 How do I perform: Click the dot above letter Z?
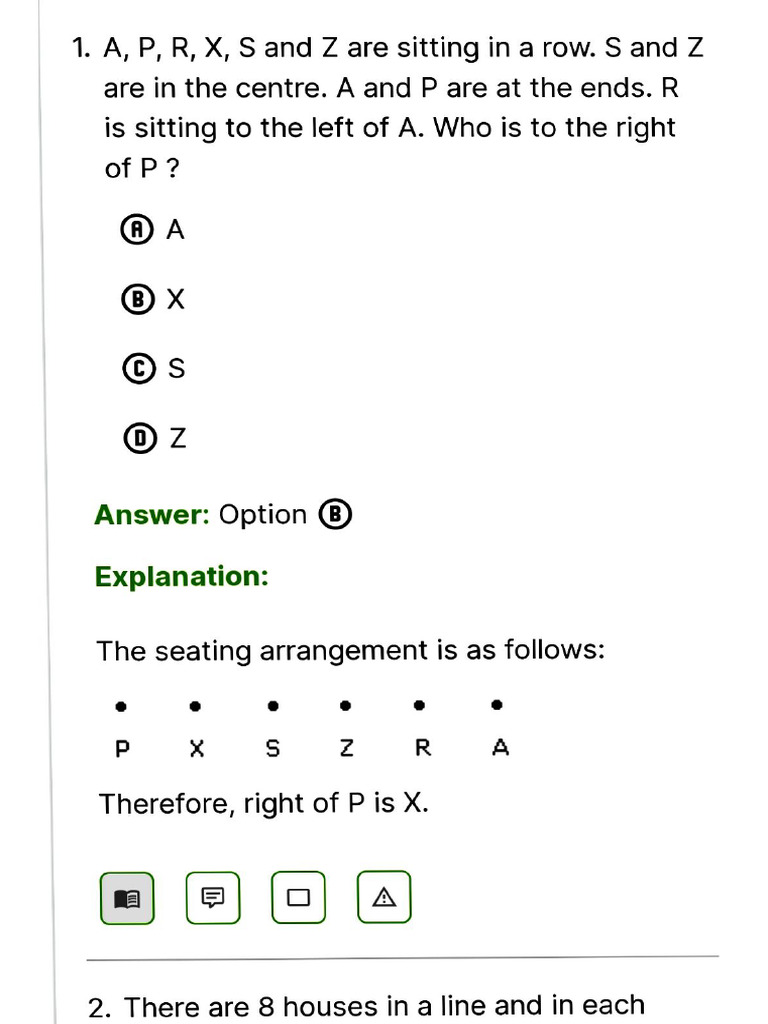click(346, 706)
